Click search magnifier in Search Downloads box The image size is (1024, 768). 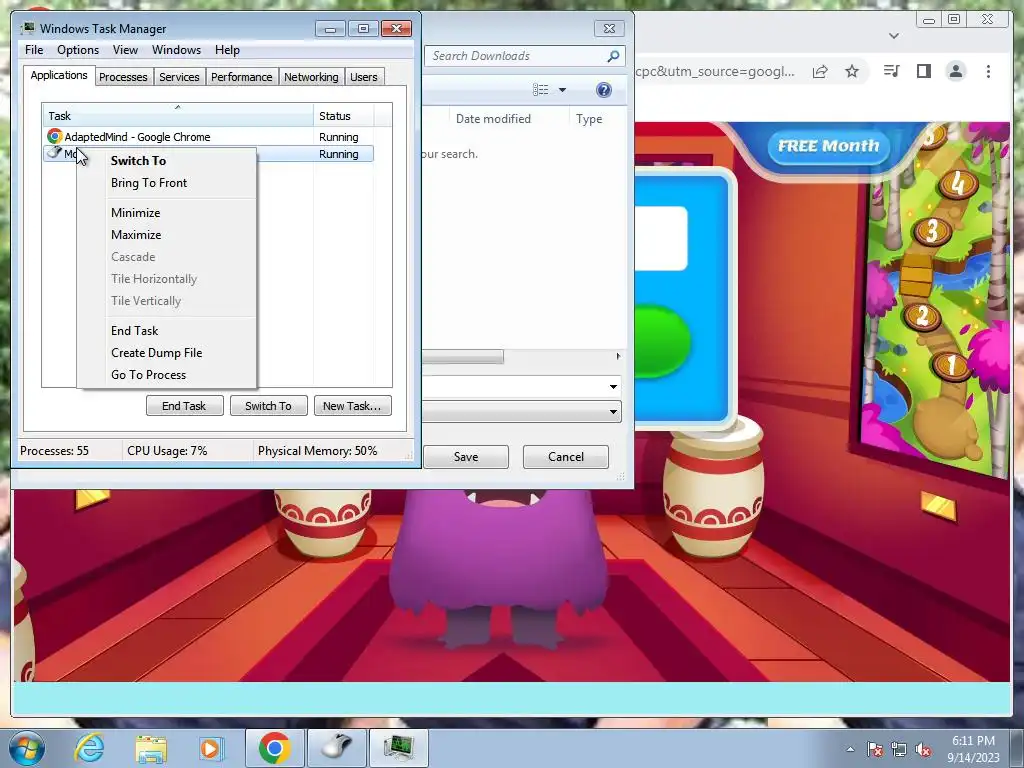click(613, 56)
